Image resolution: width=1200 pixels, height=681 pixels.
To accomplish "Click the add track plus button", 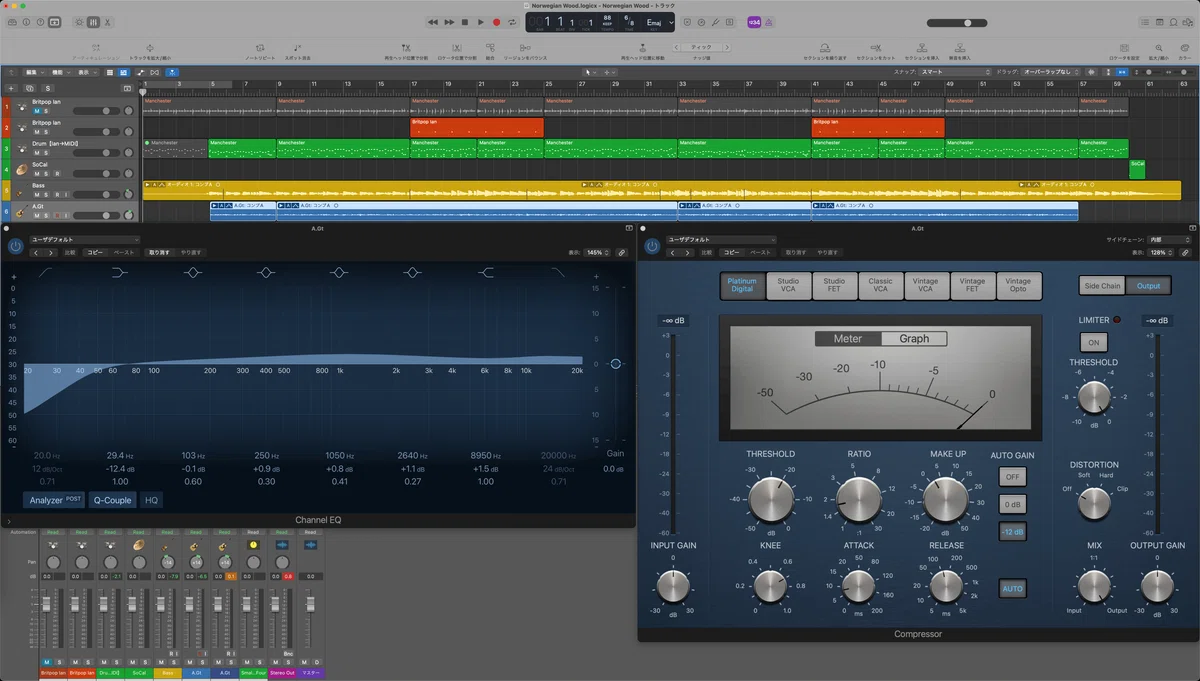I will click(12, 88).
